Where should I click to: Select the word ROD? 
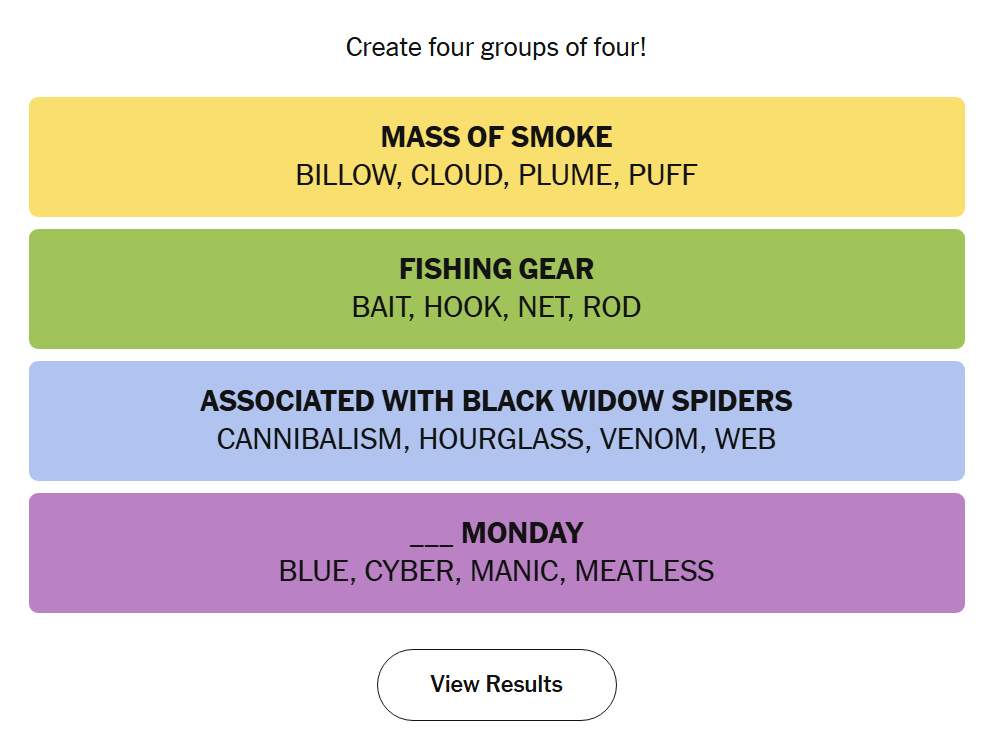pos(614,307)
